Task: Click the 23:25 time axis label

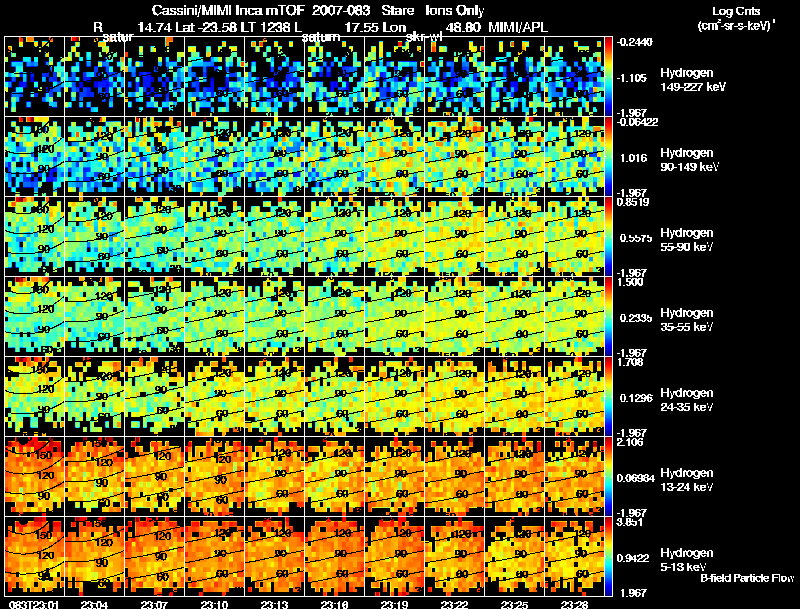Action: [514, 604]
